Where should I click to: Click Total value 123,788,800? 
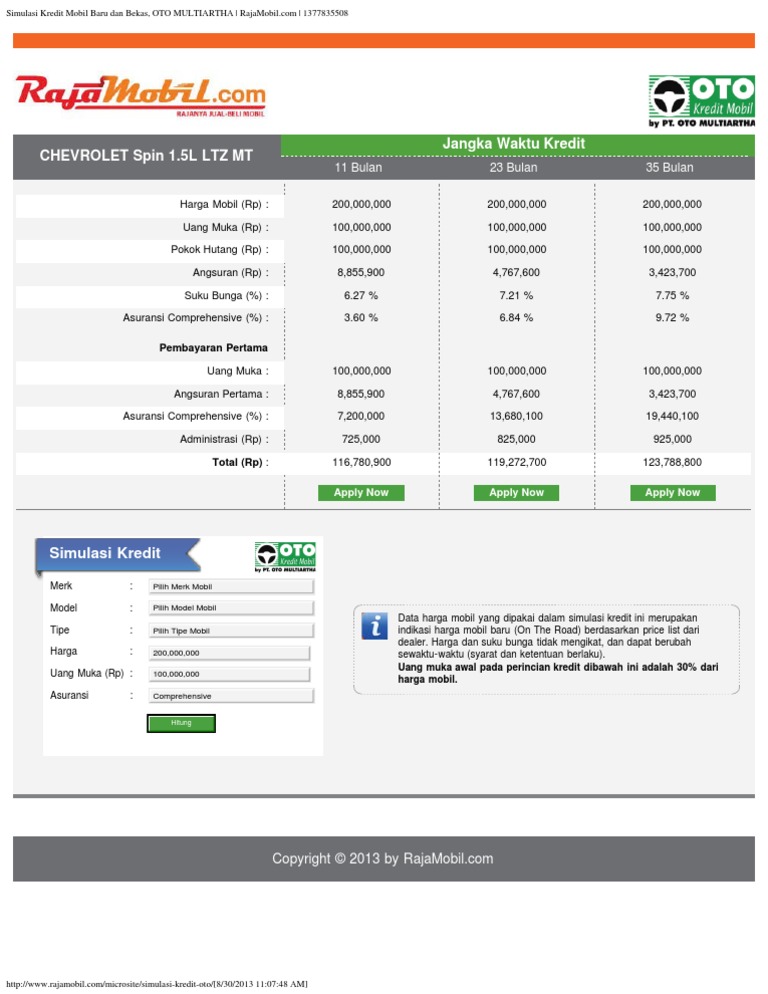(672, 463)
